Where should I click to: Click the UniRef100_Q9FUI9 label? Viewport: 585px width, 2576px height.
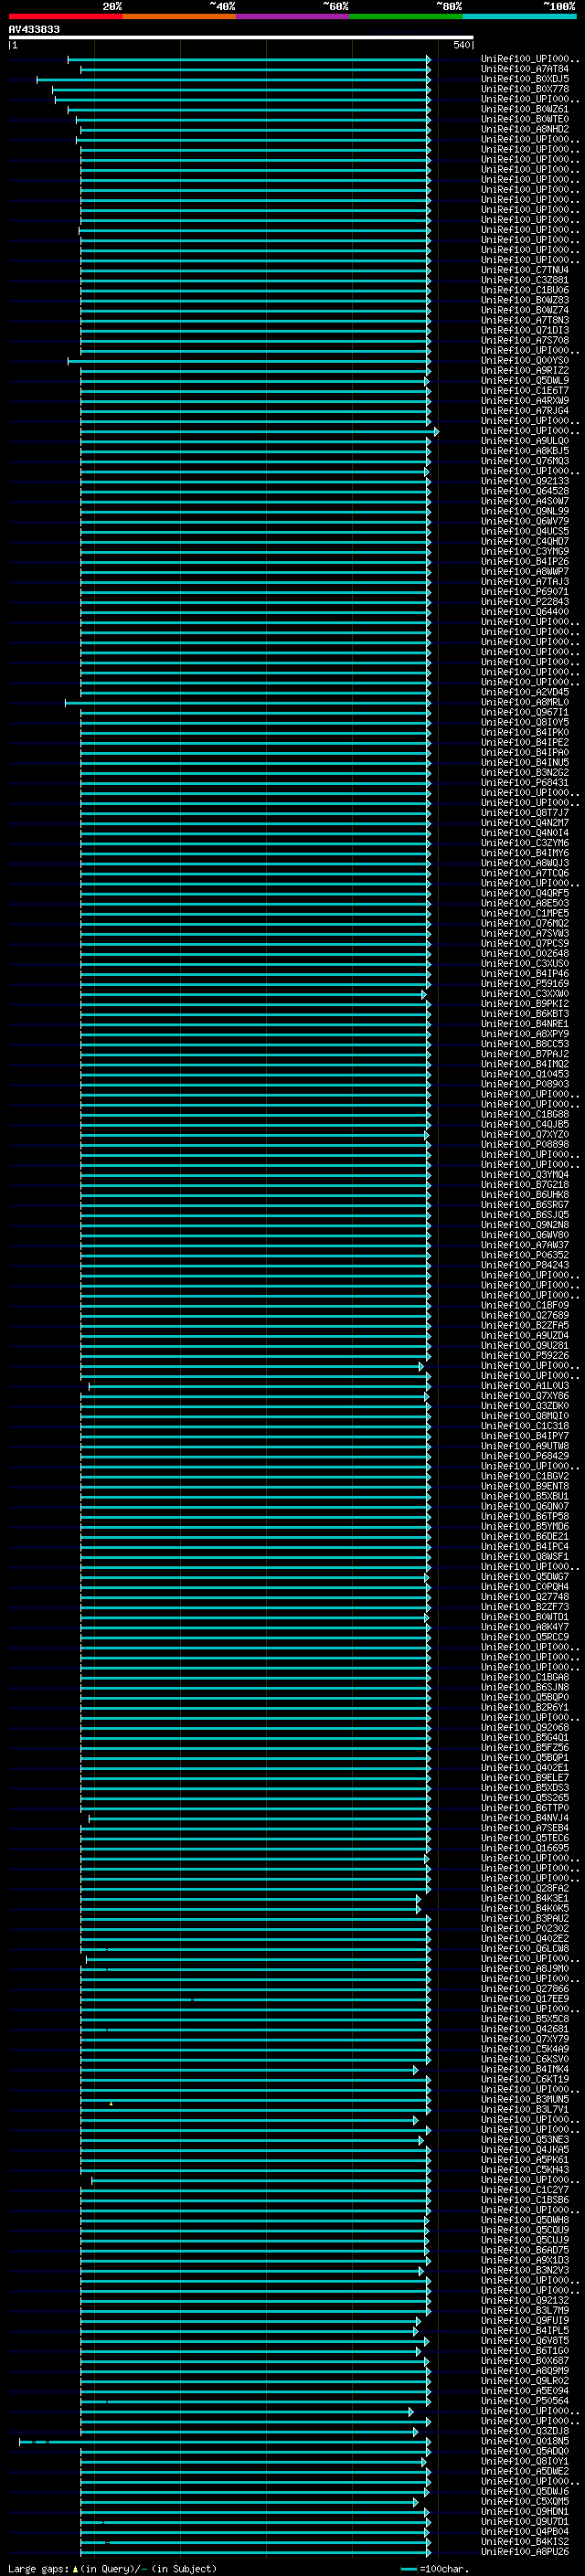click(524, 2321)
